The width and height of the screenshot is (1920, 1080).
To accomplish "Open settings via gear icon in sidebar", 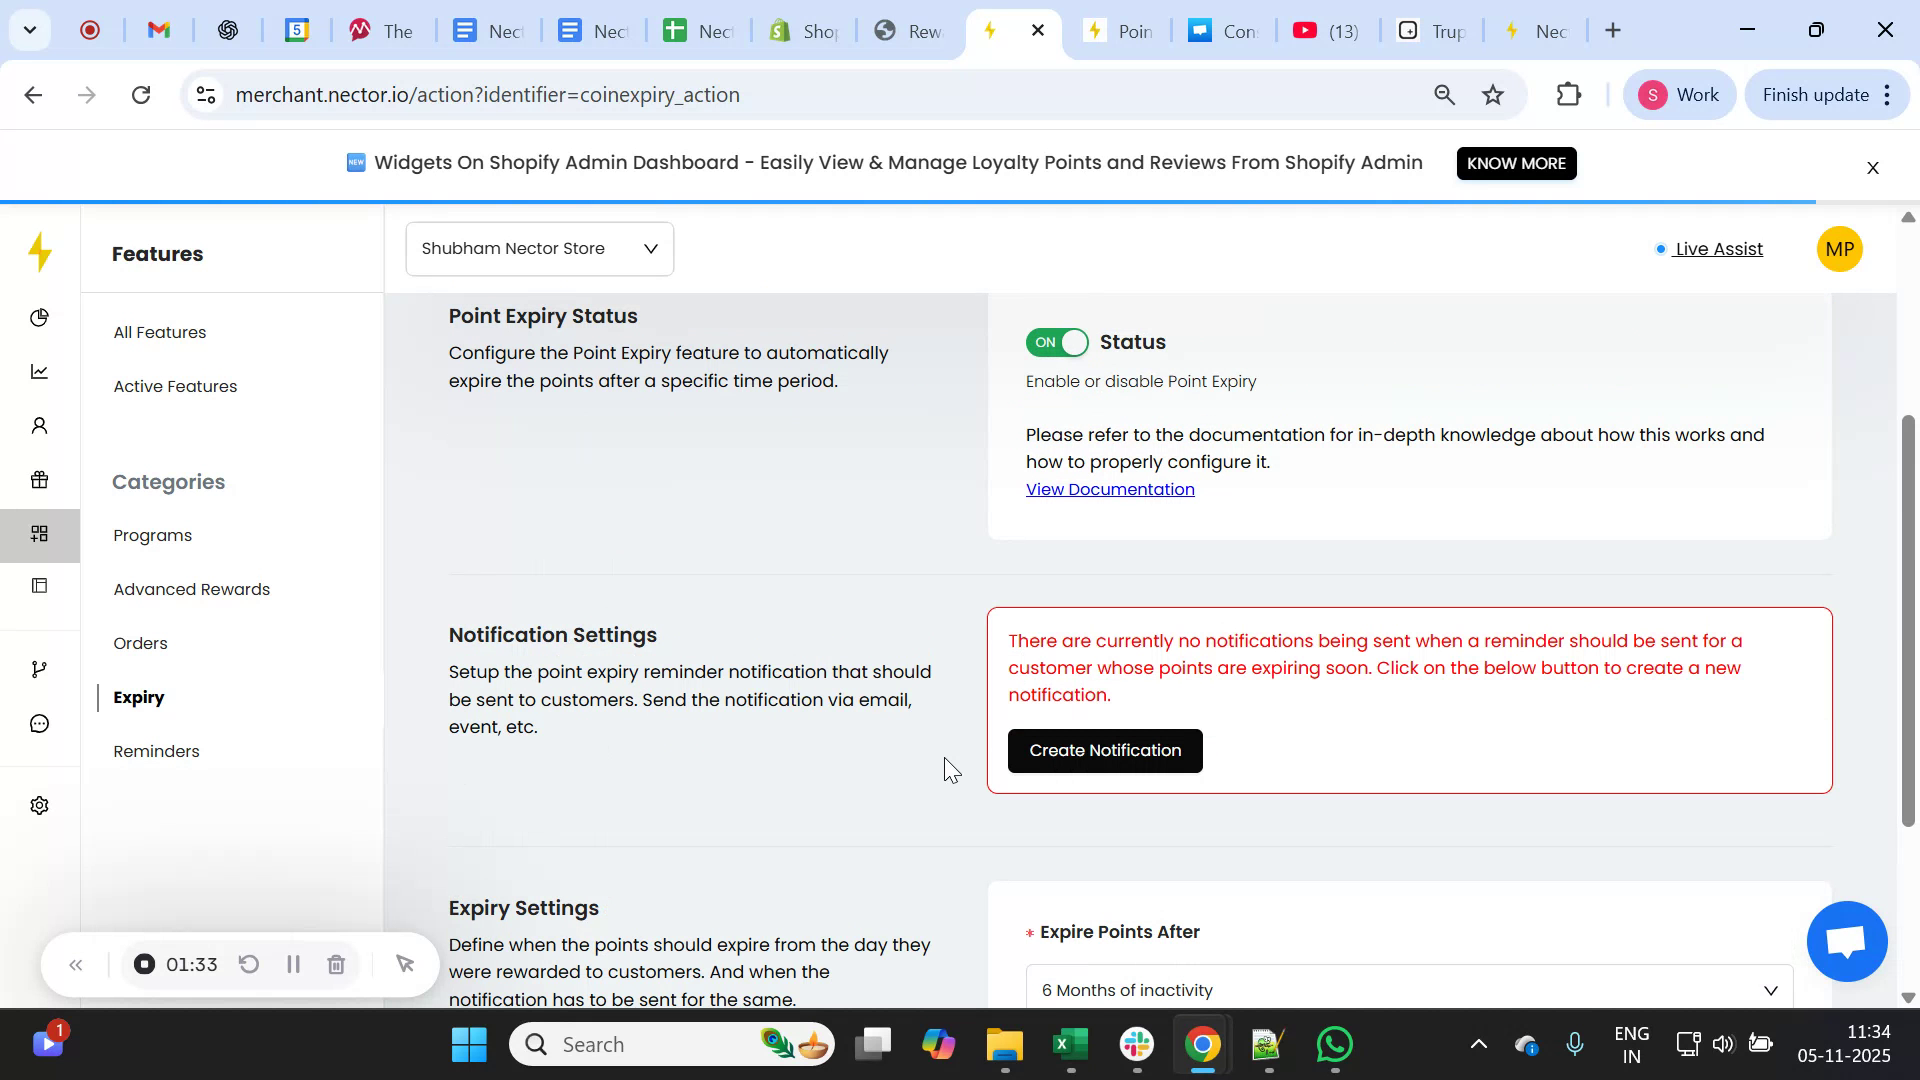I will (x=39, y=805).
